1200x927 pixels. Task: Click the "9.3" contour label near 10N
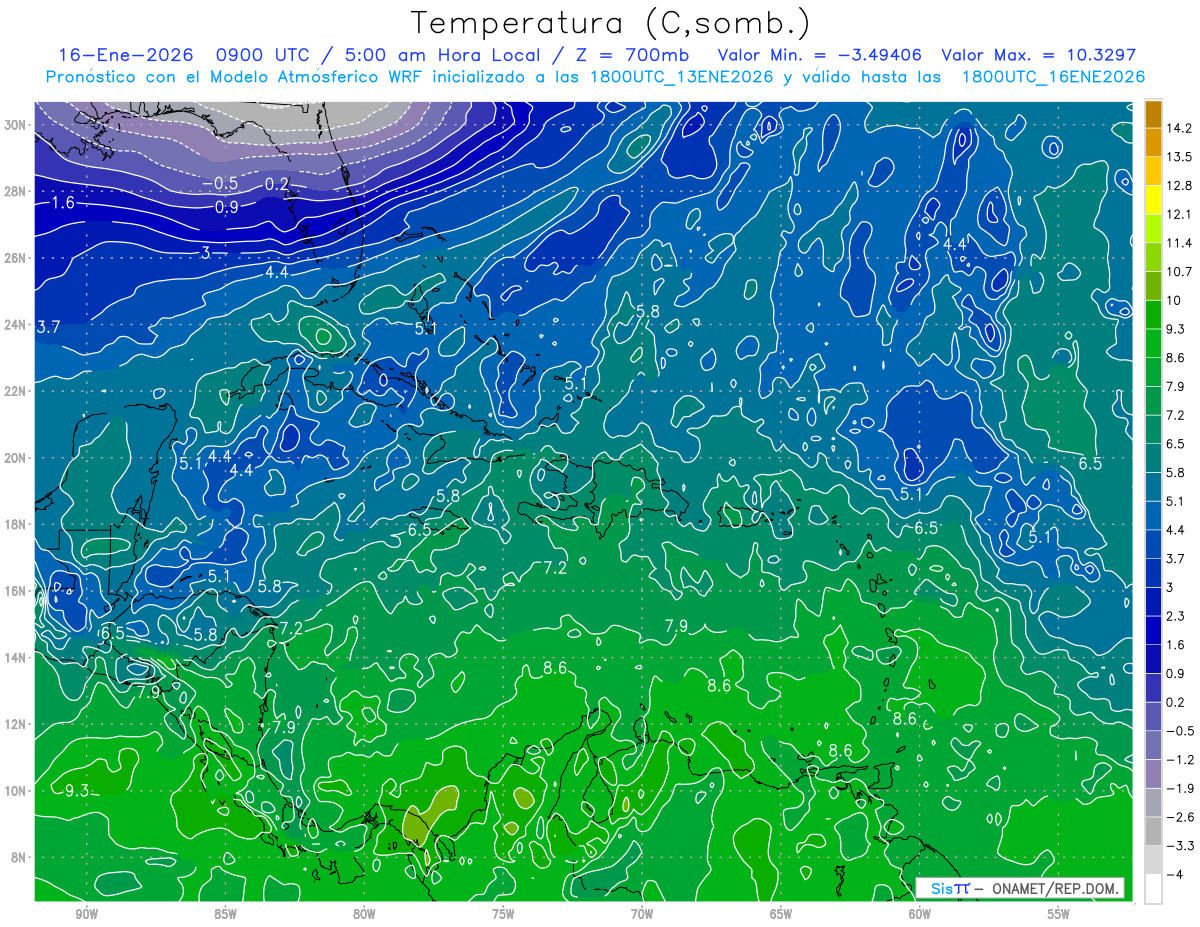[77, 791]
